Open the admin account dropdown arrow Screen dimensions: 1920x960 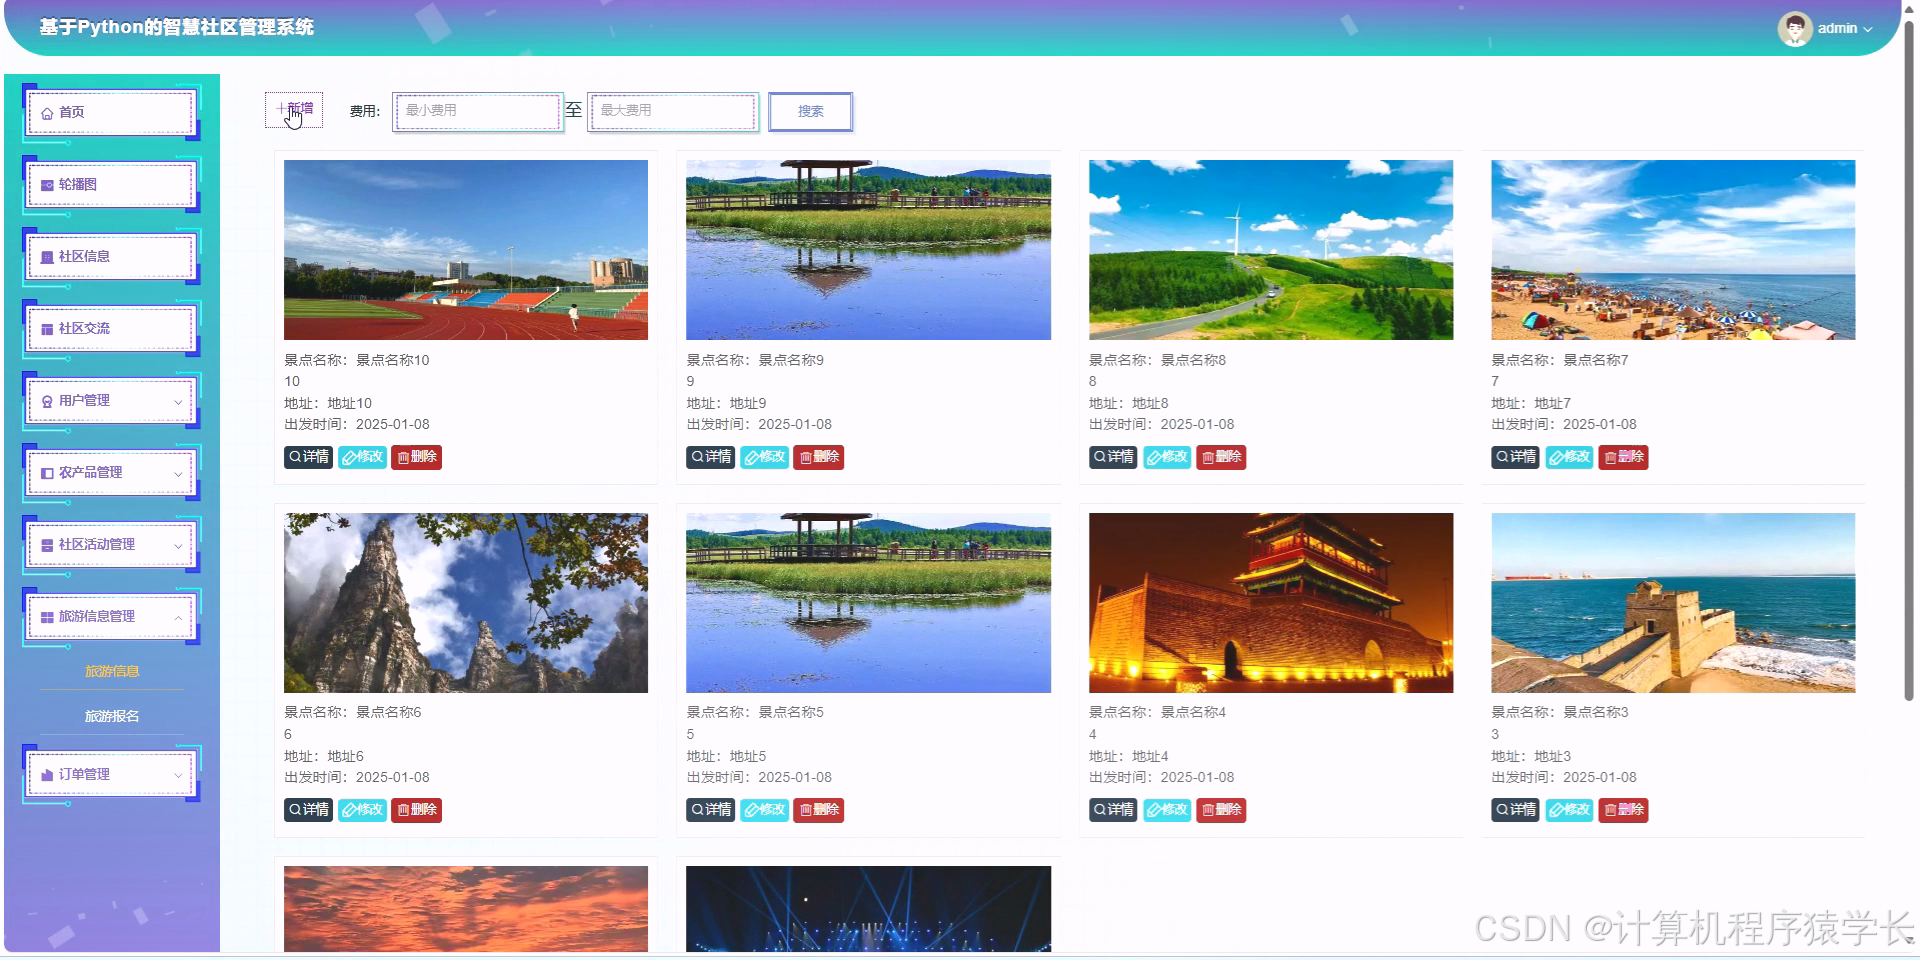tap(1867, 29)
